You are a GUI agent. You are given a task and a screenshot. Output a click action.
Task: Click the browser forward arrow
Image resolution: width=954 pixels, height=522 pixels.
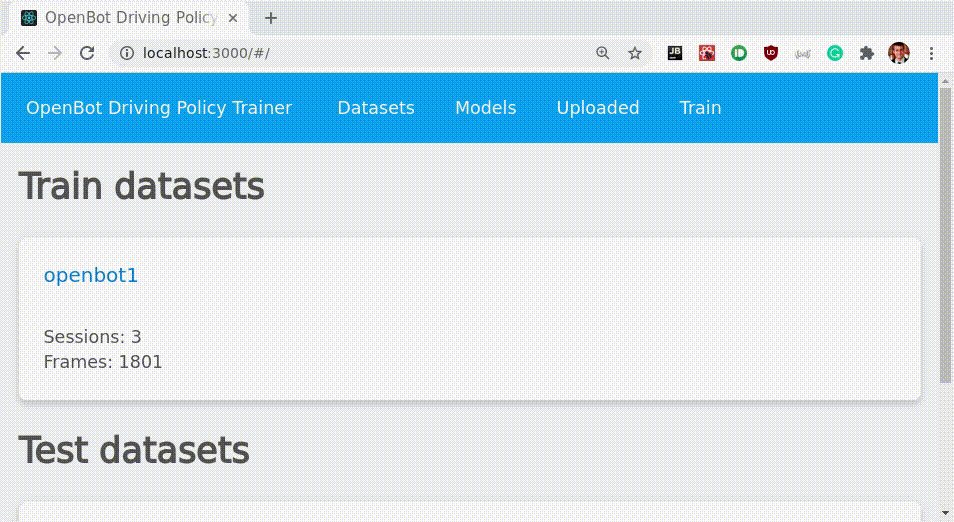(x=55, y=54)
